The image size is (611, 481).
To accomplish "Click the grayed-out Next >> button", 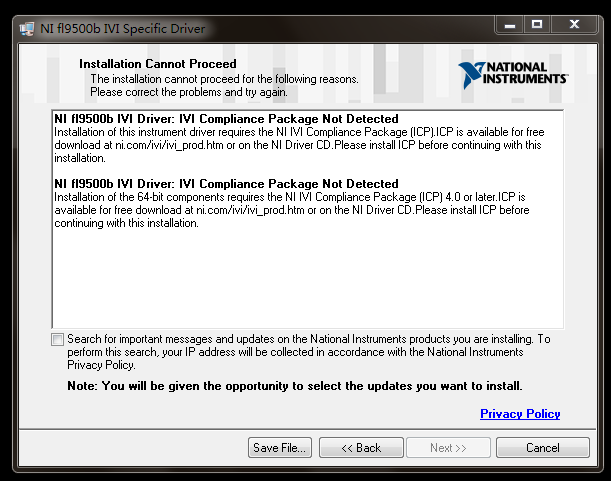I will [448, 447].
